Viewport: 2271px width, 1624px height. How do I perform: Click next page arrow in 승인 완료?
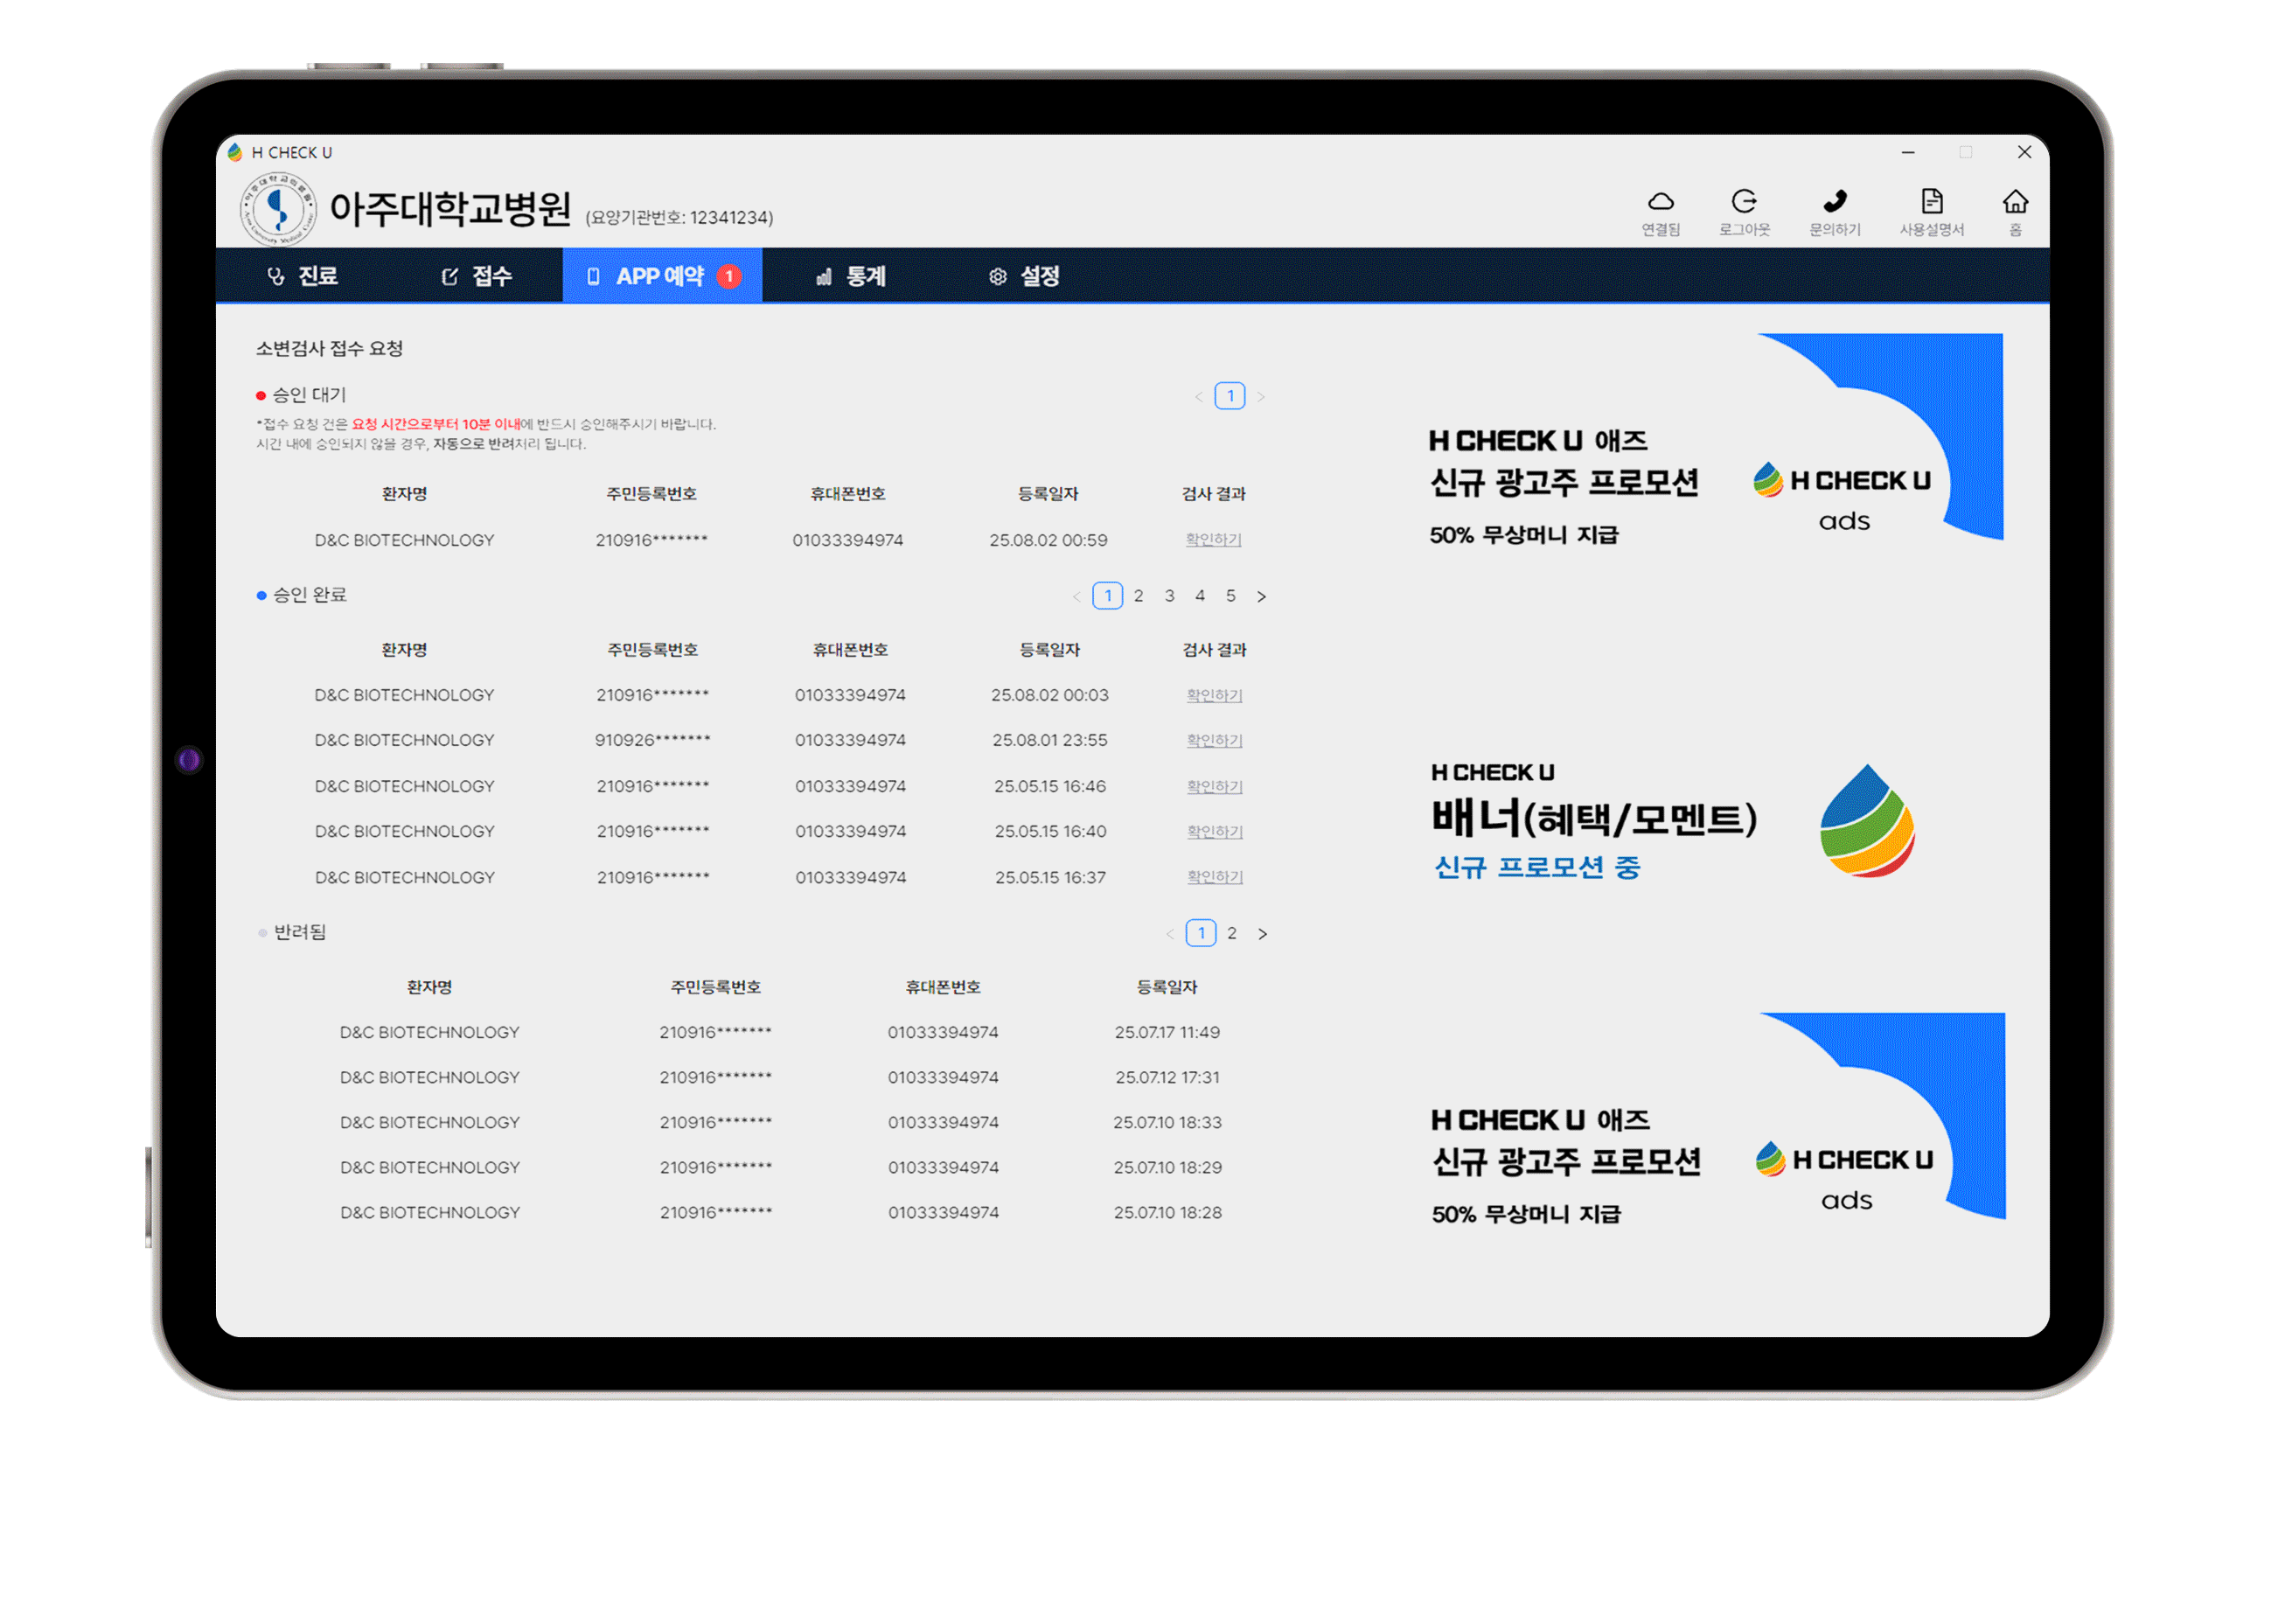pos(1262,597)
